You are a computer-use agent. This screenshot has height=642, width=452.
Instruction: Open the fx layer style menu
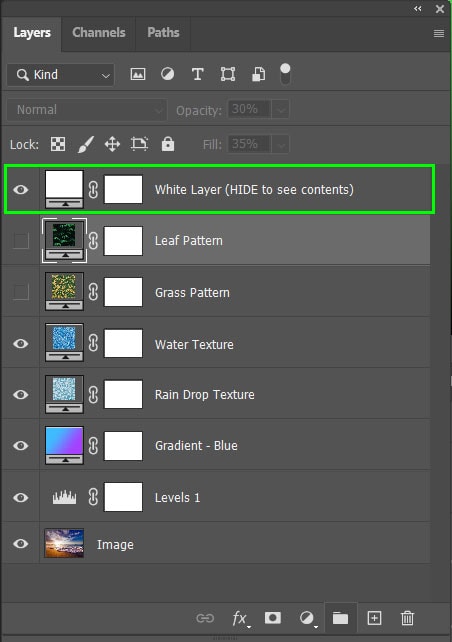coord(240,618)
